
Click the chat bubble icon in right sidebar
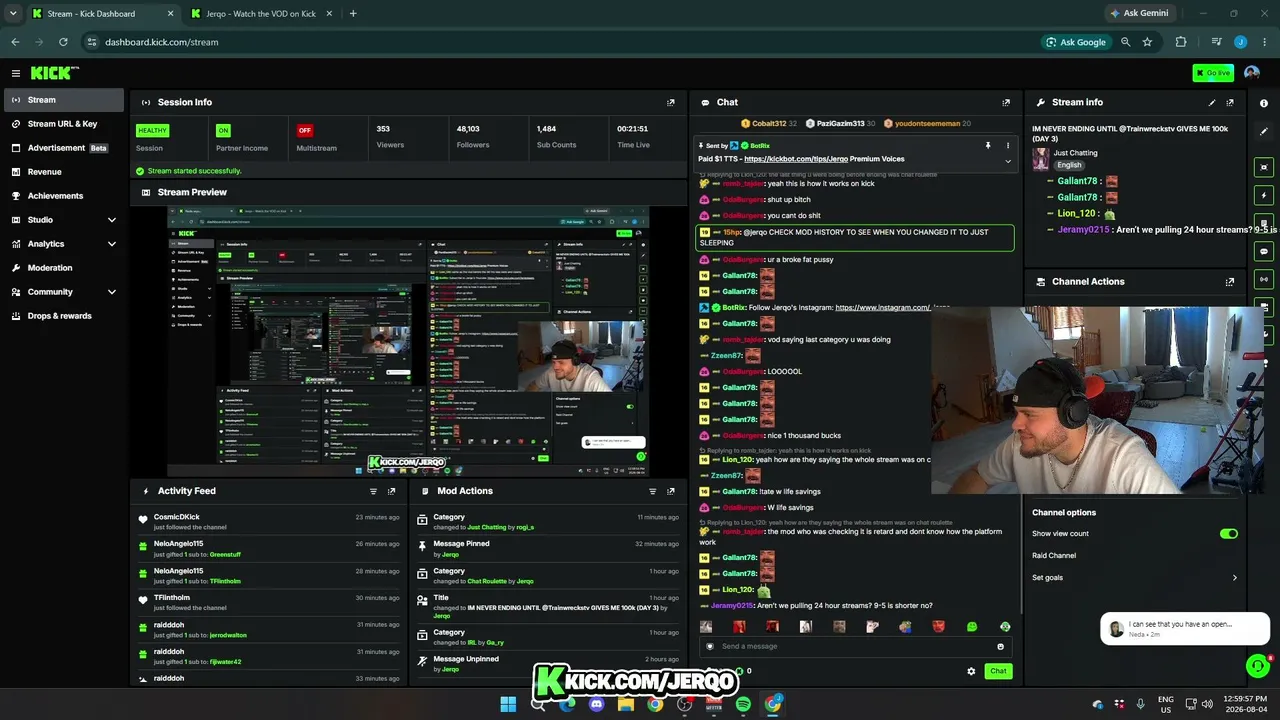pos(1264,251)
